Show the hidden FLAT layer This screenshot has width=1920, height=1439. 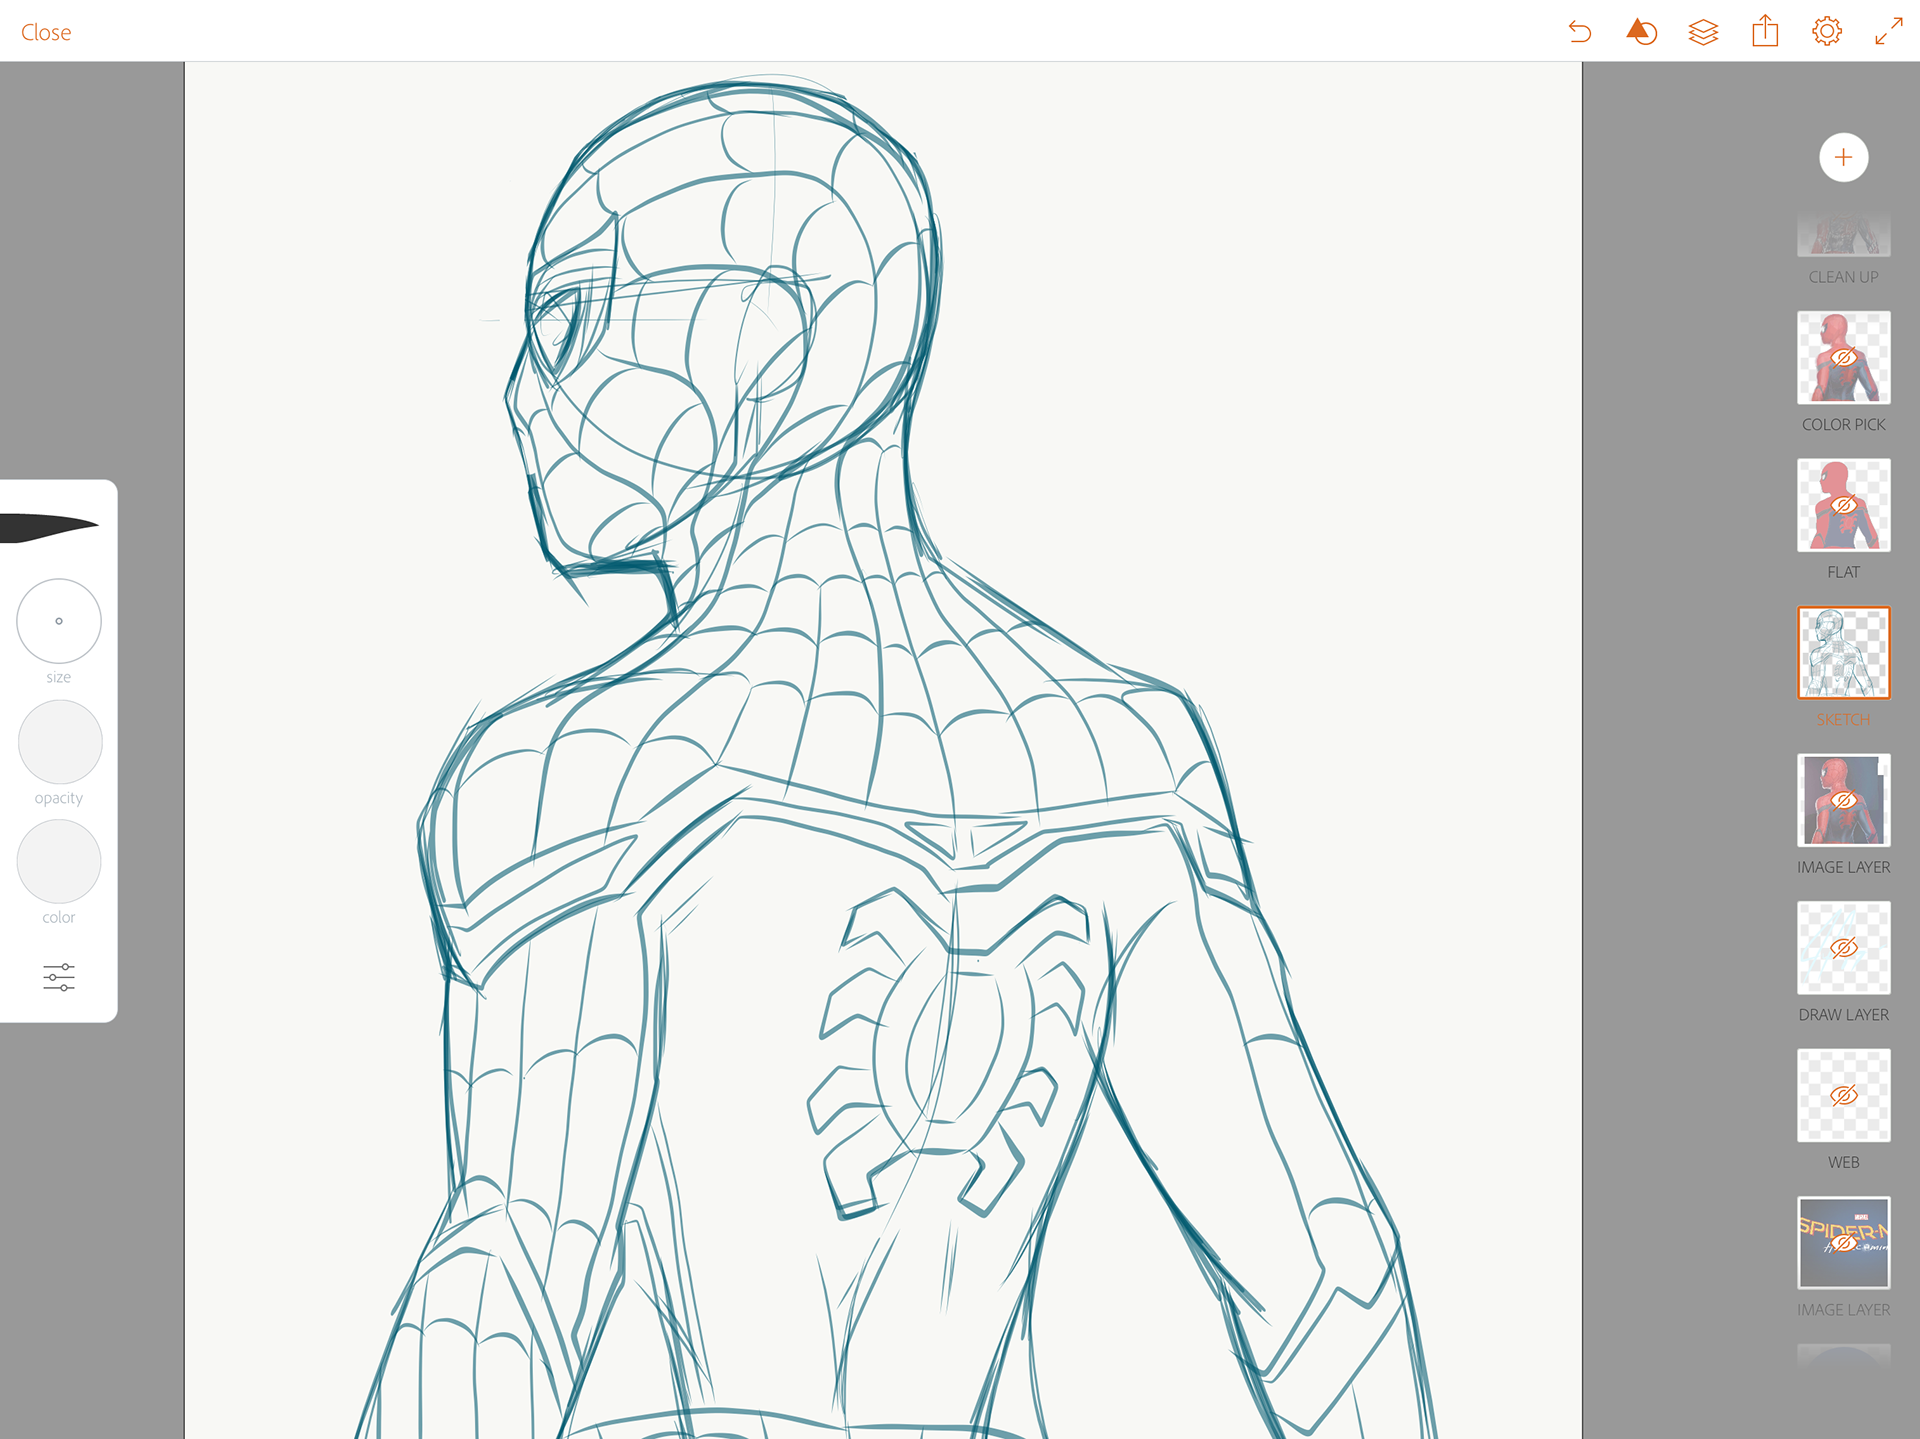[x=1843, y=505]
